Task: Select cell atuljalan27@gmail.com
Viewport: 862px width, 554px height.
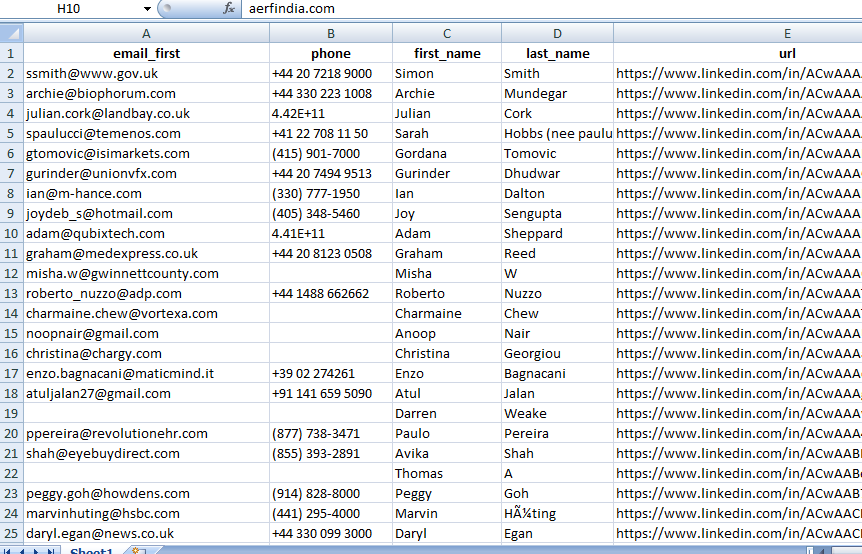Action: click(146, 394)
